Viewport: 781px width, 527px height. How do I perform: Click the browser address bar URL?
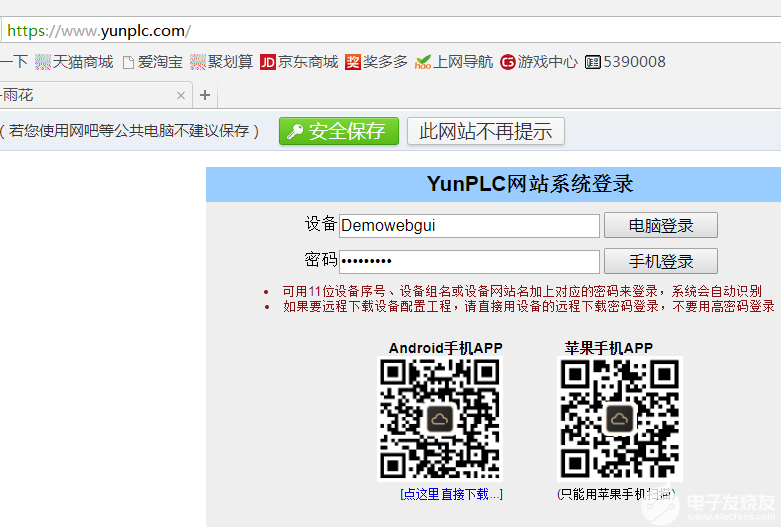click(x=99, y=31)
